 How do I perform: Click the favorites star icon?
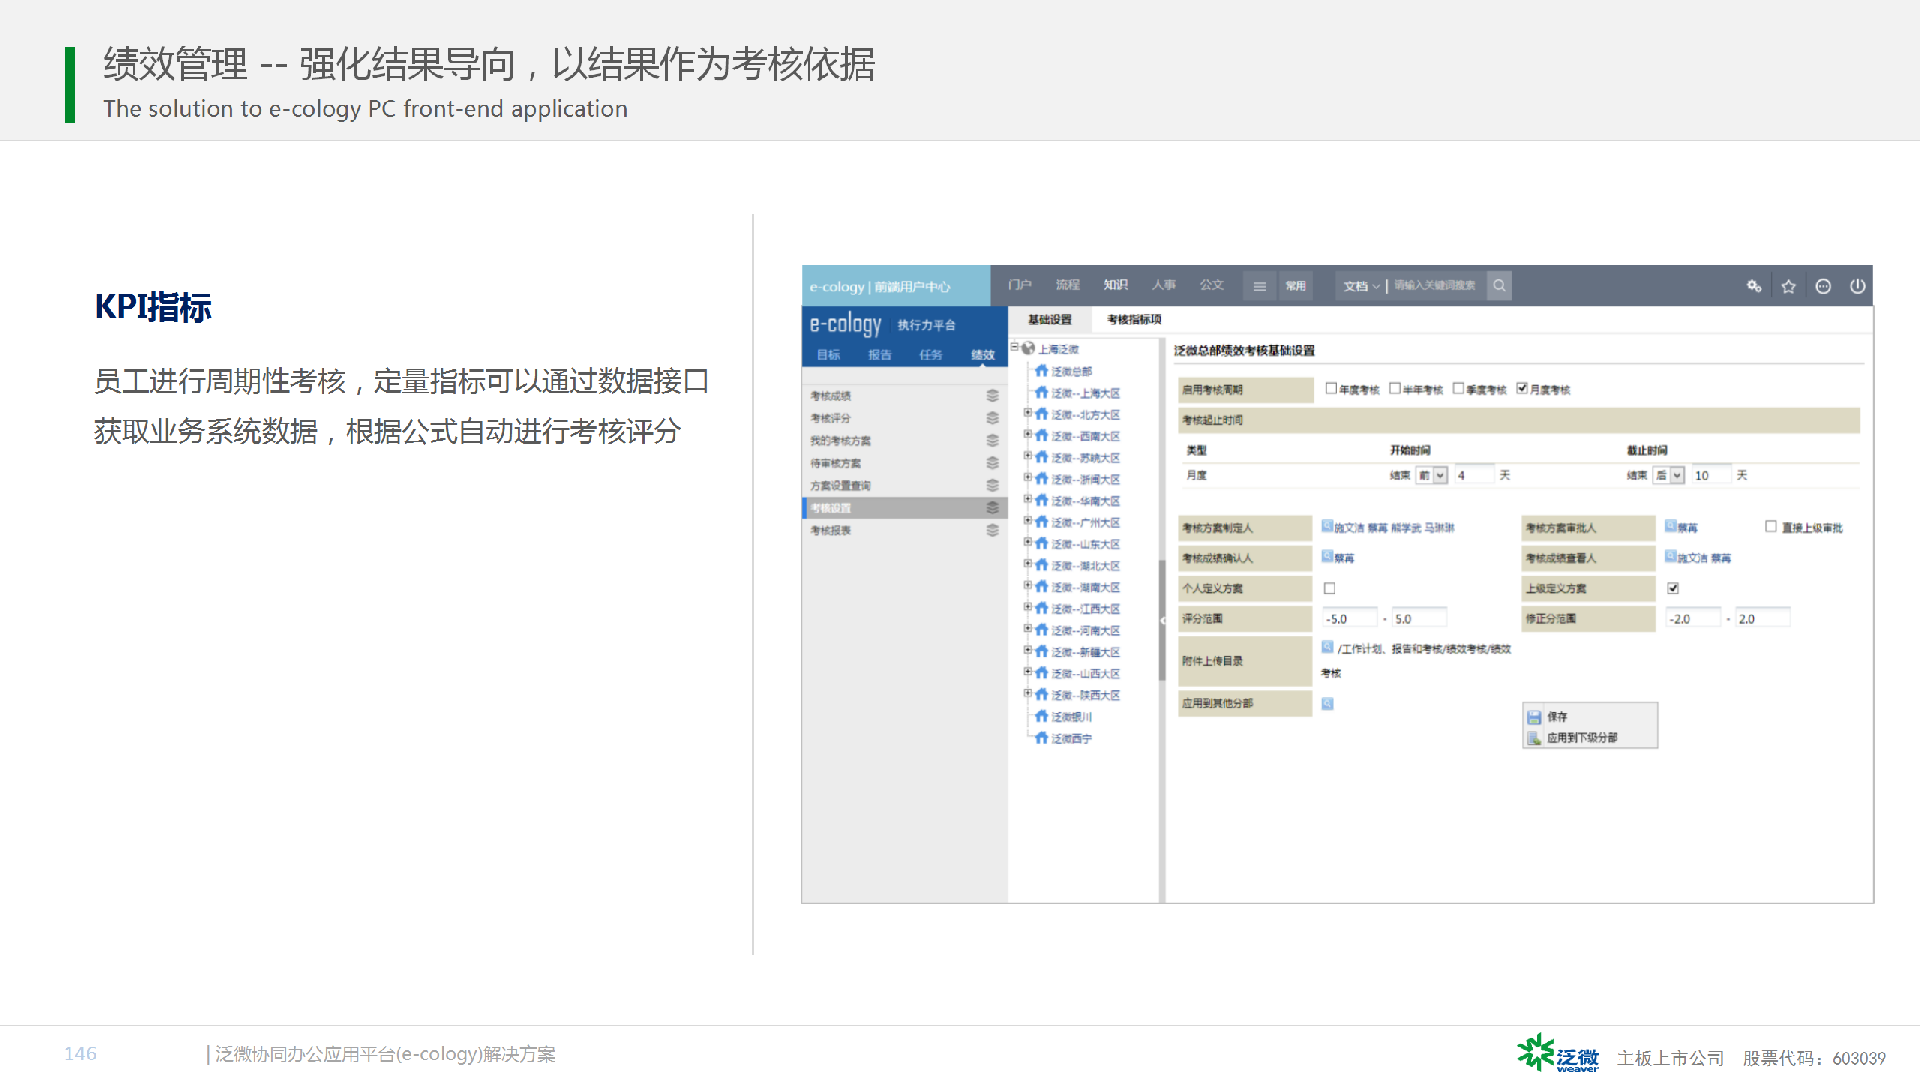[x=1789, y=286]
